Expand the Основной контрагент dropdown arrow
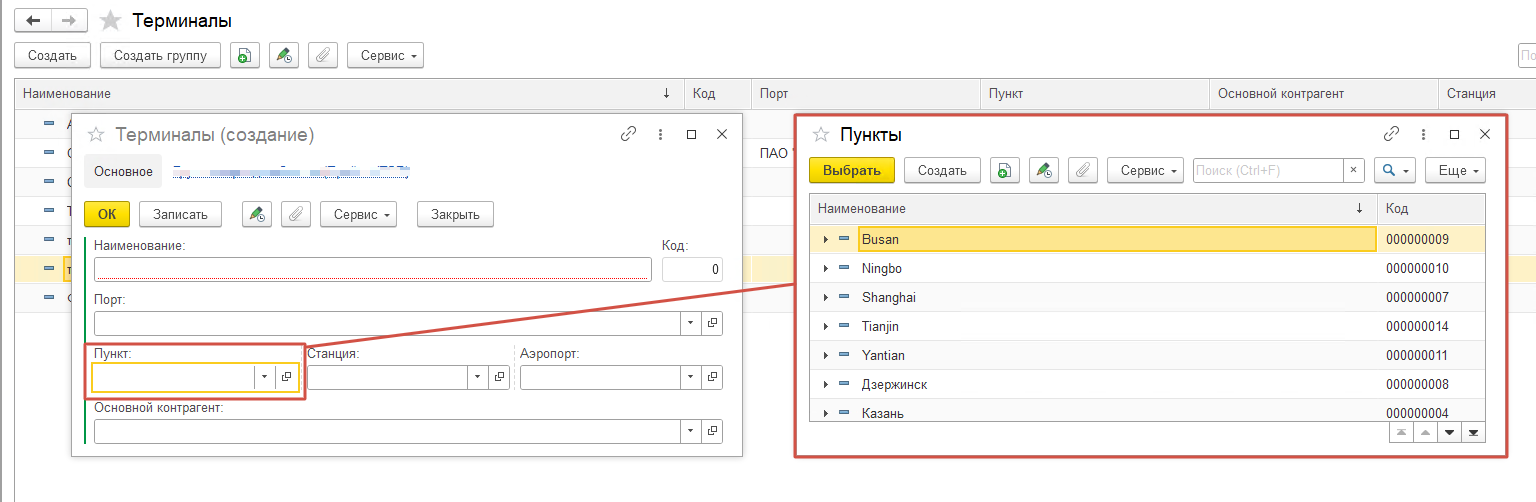This screenshot has width=1536, height=502. point(691,431)
